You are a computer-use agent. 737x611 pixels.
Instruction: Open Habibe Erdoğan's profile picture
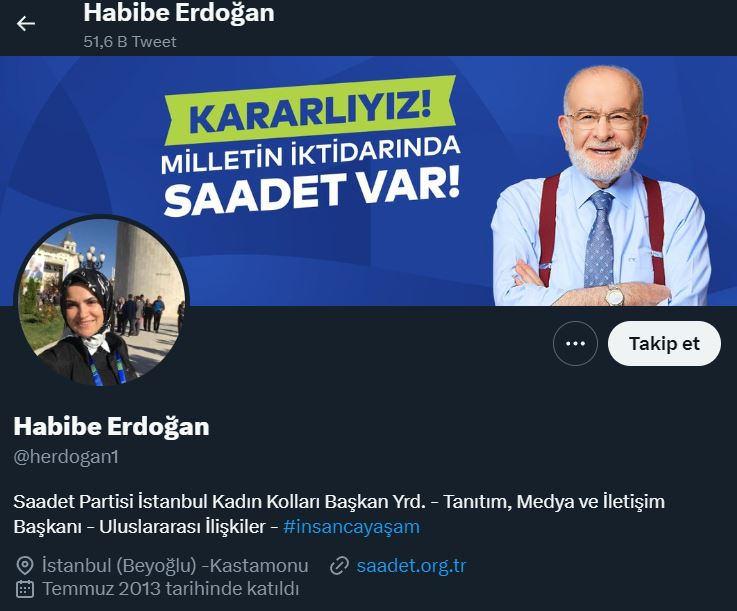click(102, 302)
